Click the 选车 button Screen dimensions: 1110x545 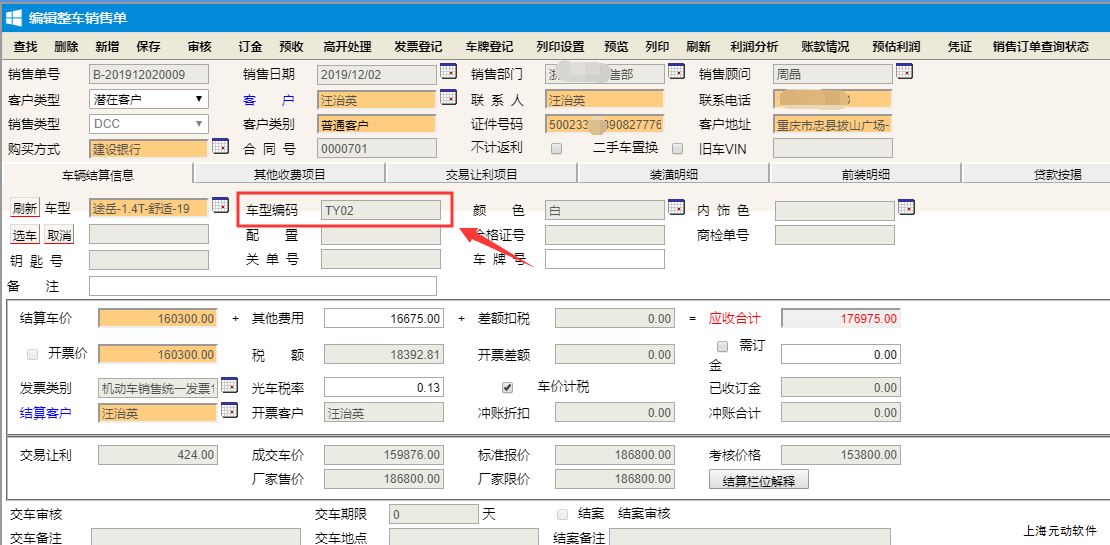coord(24,235)
